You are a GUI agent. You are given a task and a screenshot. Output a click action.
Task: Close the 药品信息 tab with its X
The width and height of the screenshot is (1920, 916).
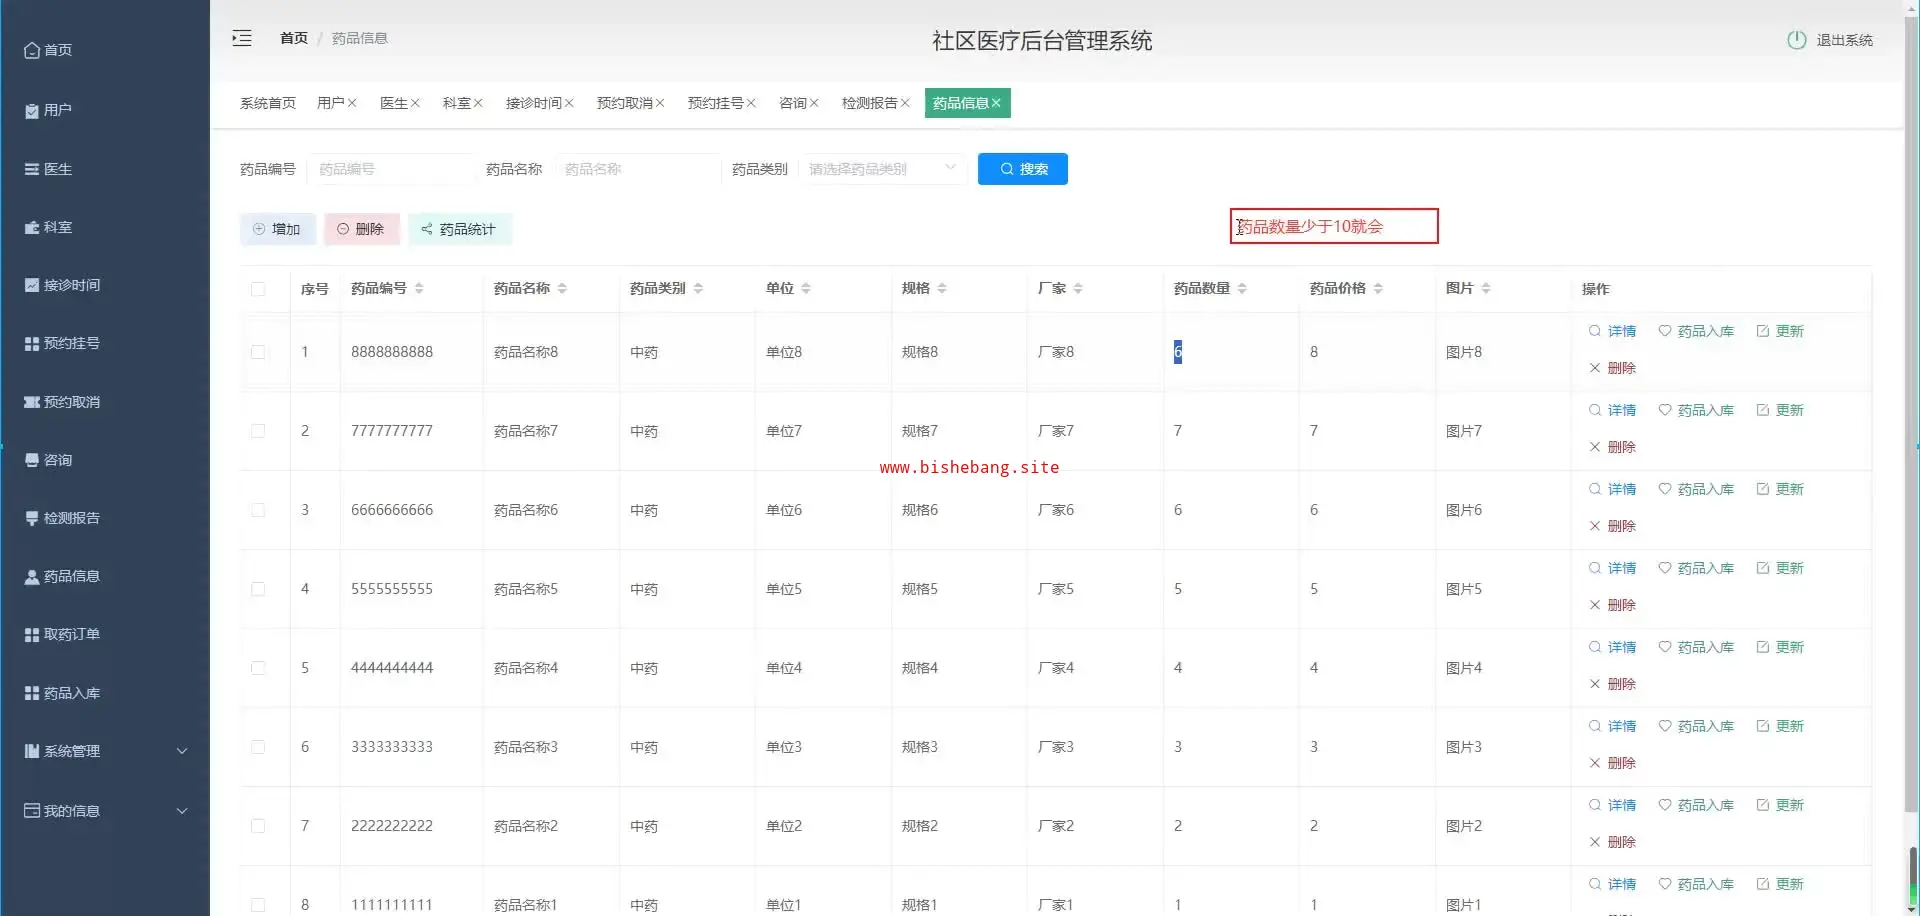(996, 103)
